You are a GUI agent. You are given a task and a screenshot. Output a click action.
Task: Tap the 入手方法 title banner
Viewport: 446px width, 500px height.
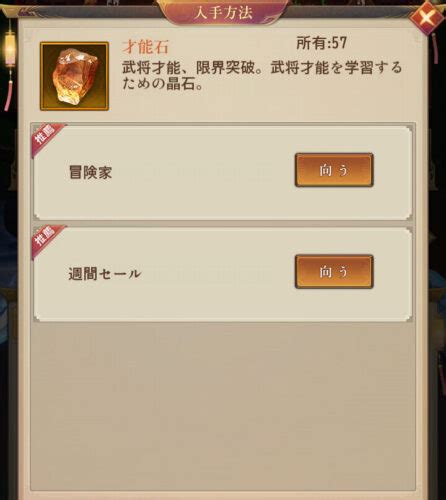click(223, 13)
